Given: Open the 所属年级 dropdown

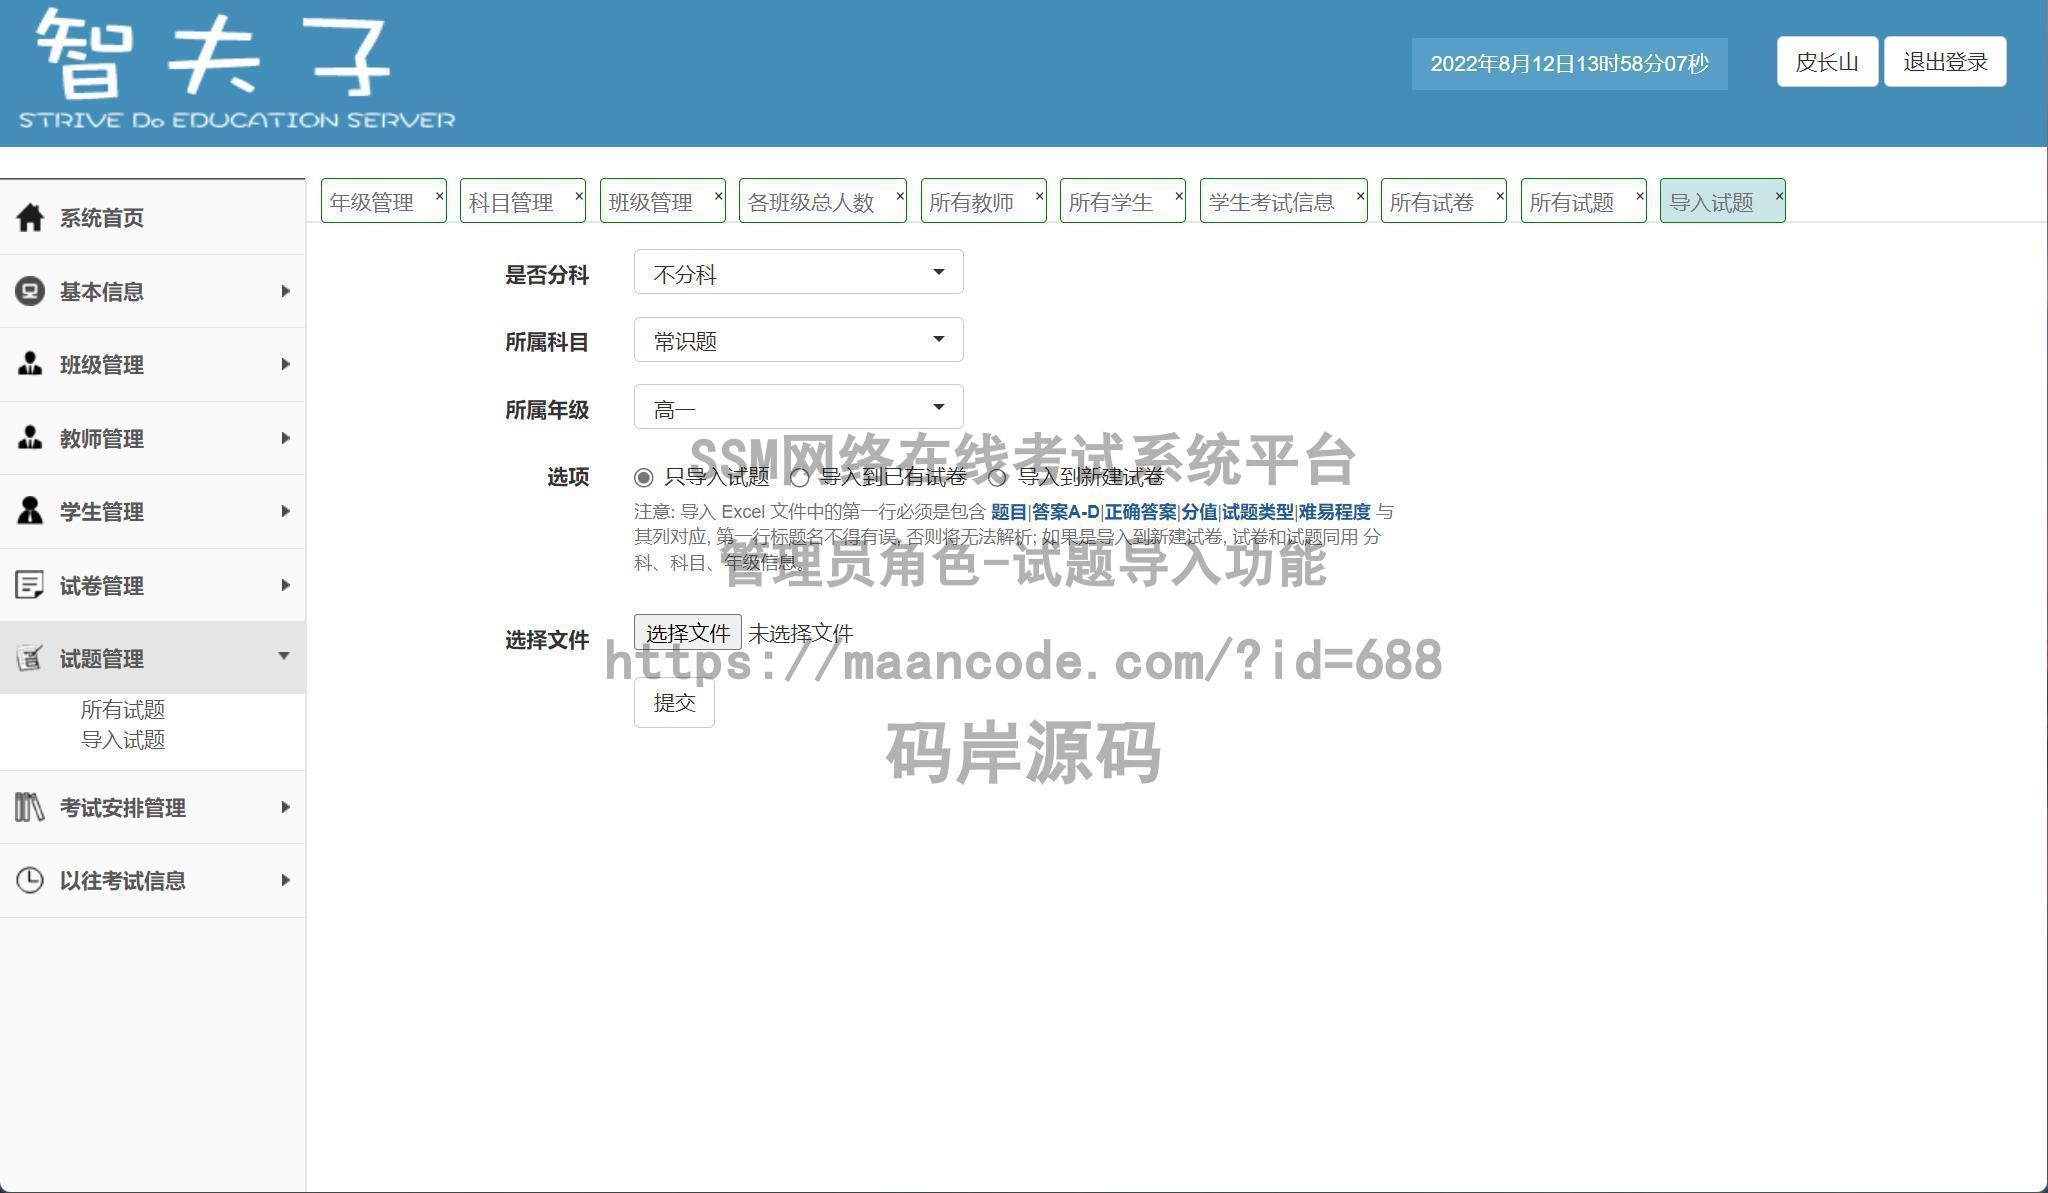Looking at the screenshot, I should click(x=799, y=407).
